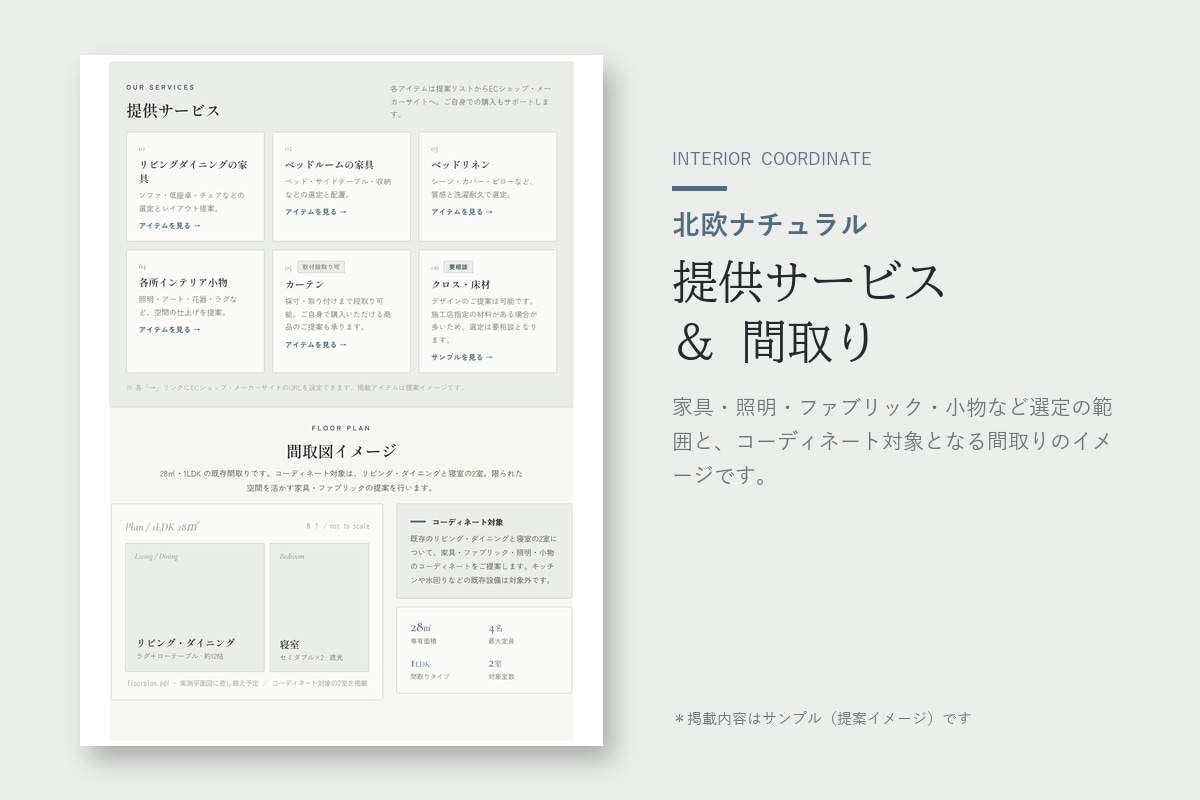Click the コーディネート対象 heading
Image resolution: width=1200 pixels, height=800 pixels.
pos(467,522)
